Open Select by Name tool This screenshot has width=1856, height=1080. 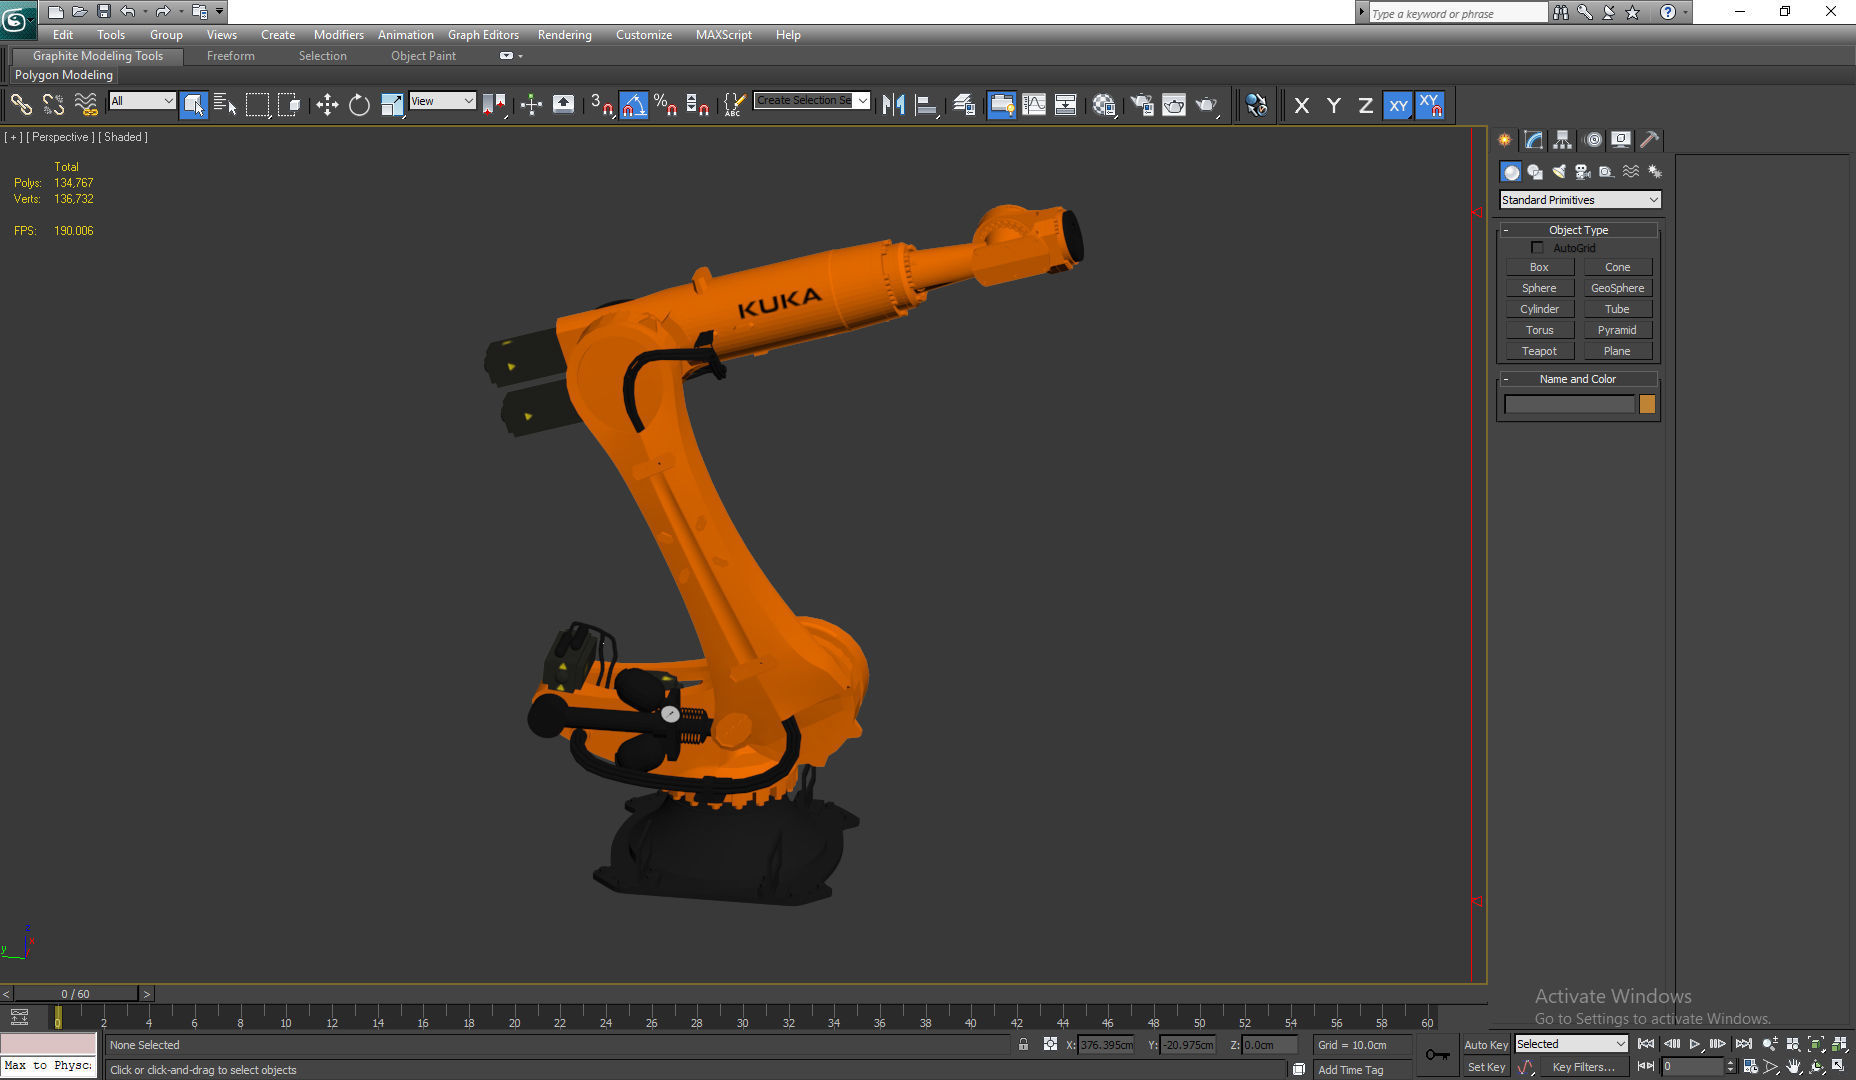click(x=226, y=104)
